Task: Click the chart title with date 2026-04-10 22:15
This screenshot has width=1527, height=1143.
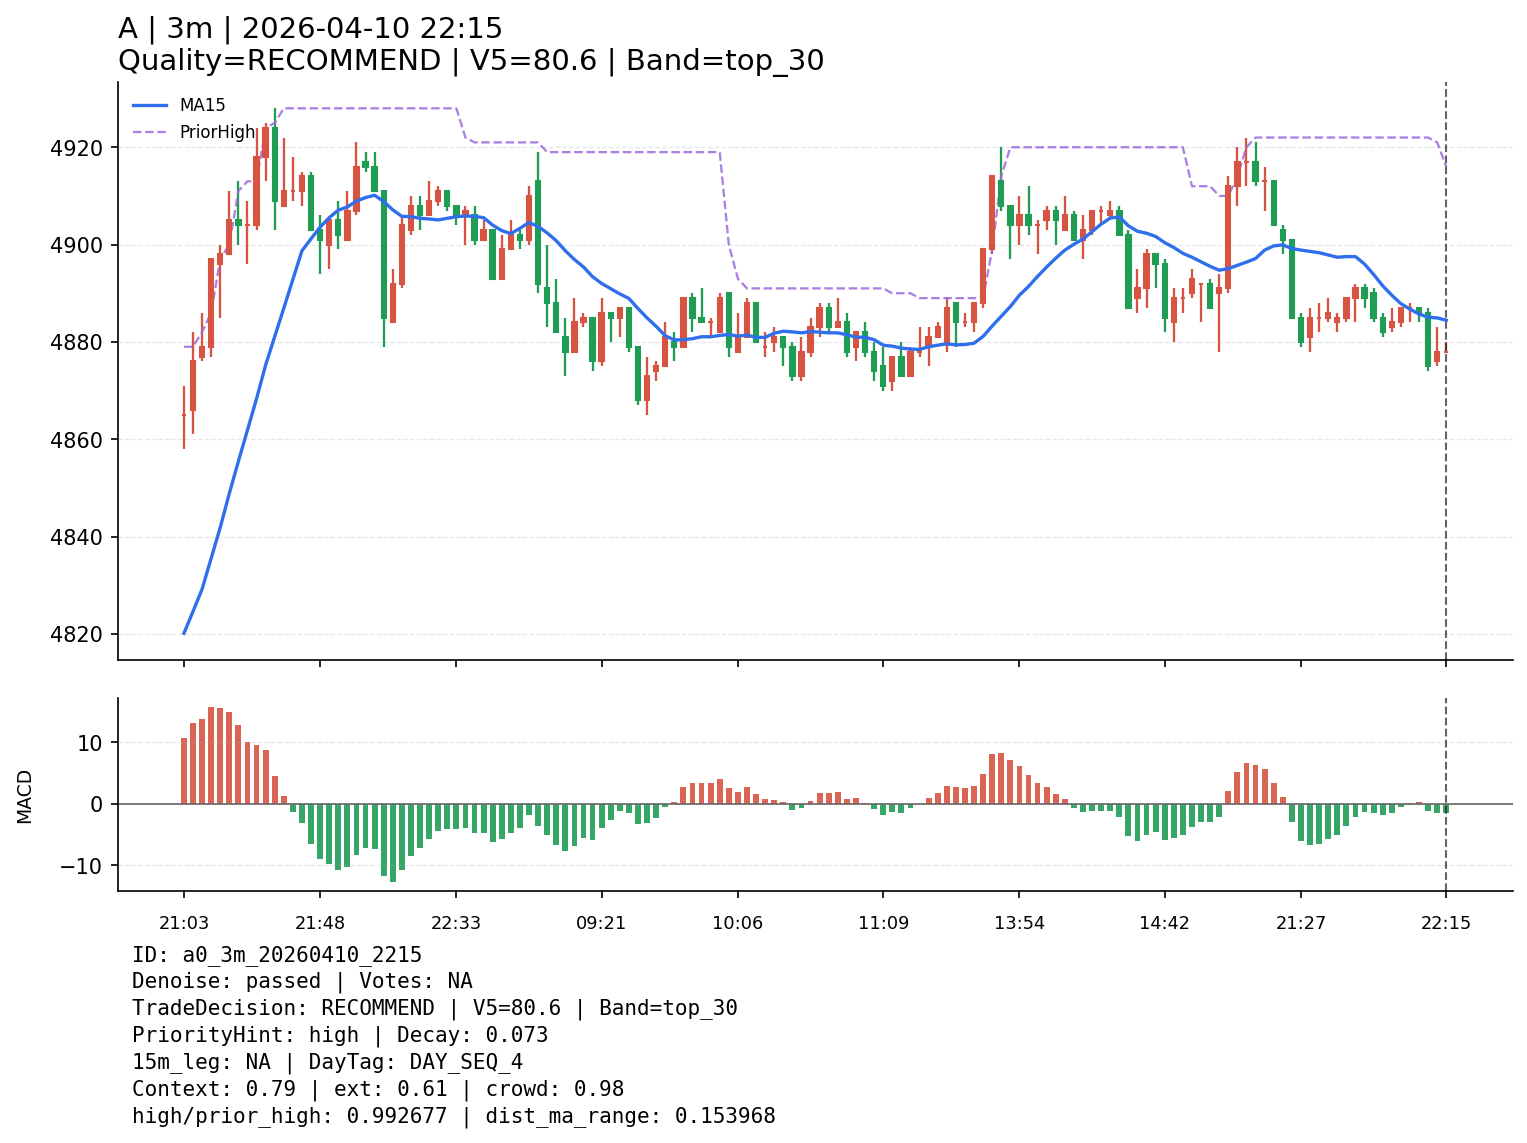Action: click(310, 29)
